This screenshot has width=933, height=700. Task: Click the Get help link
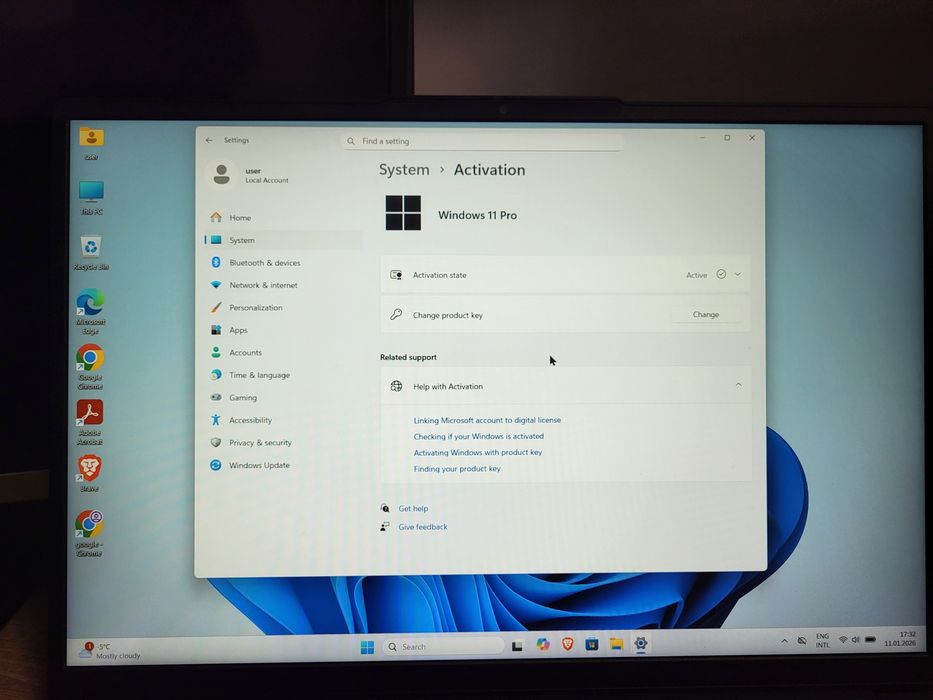pos(413,508)
